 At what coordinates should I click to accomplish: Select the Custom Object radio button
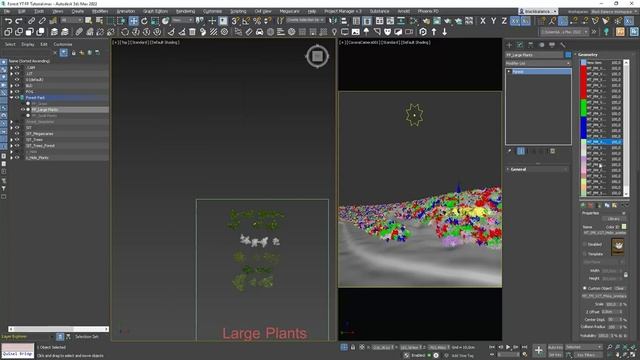pyautogui.click(x=584, y=288)
